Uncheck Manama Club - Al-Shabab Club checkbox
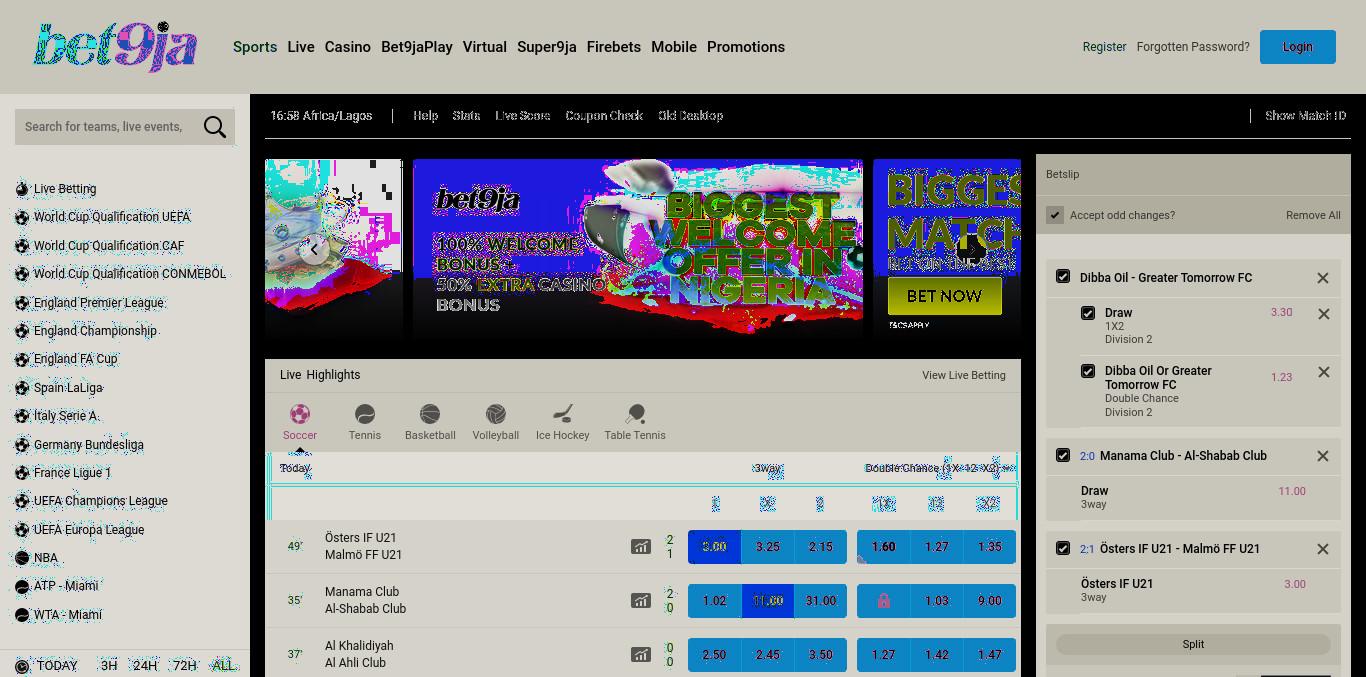Image resolution: width=1366 pixels, height=677 pixels. click(1063, 455)
